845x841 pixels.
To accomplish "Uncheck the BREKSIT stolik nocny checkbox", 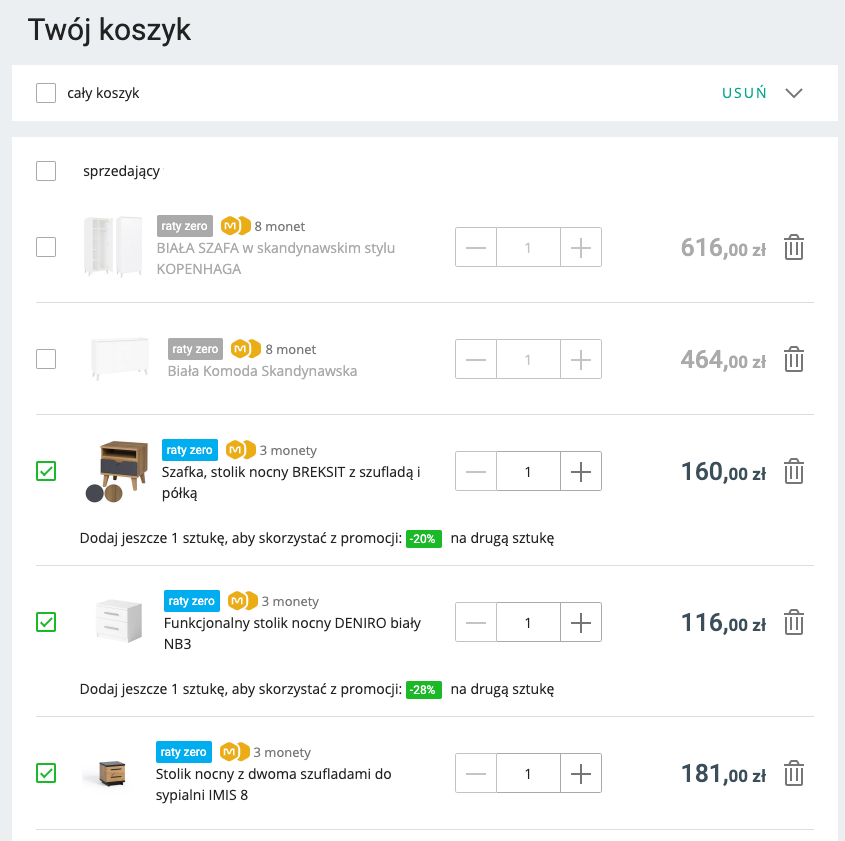I will (x=46, y=471).
